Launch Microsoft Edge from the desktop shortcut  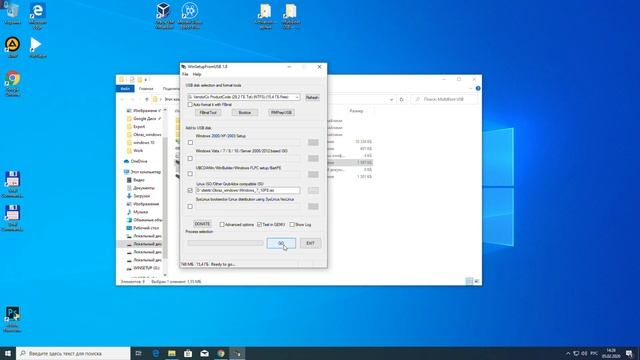(38, 16)
